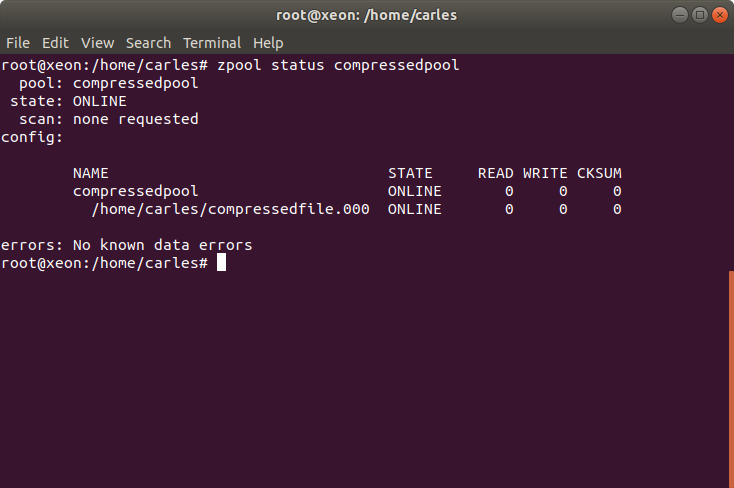Screen dimensions: 734x488
Task: Open the Search menu
Action: click(148, 43)
